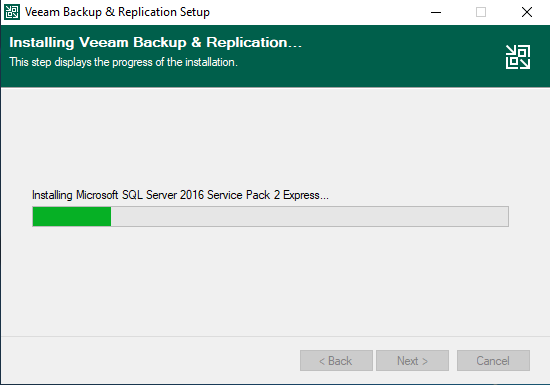
Task: Click the Veeam icon in the title bar
Action: tap(12, 12)
